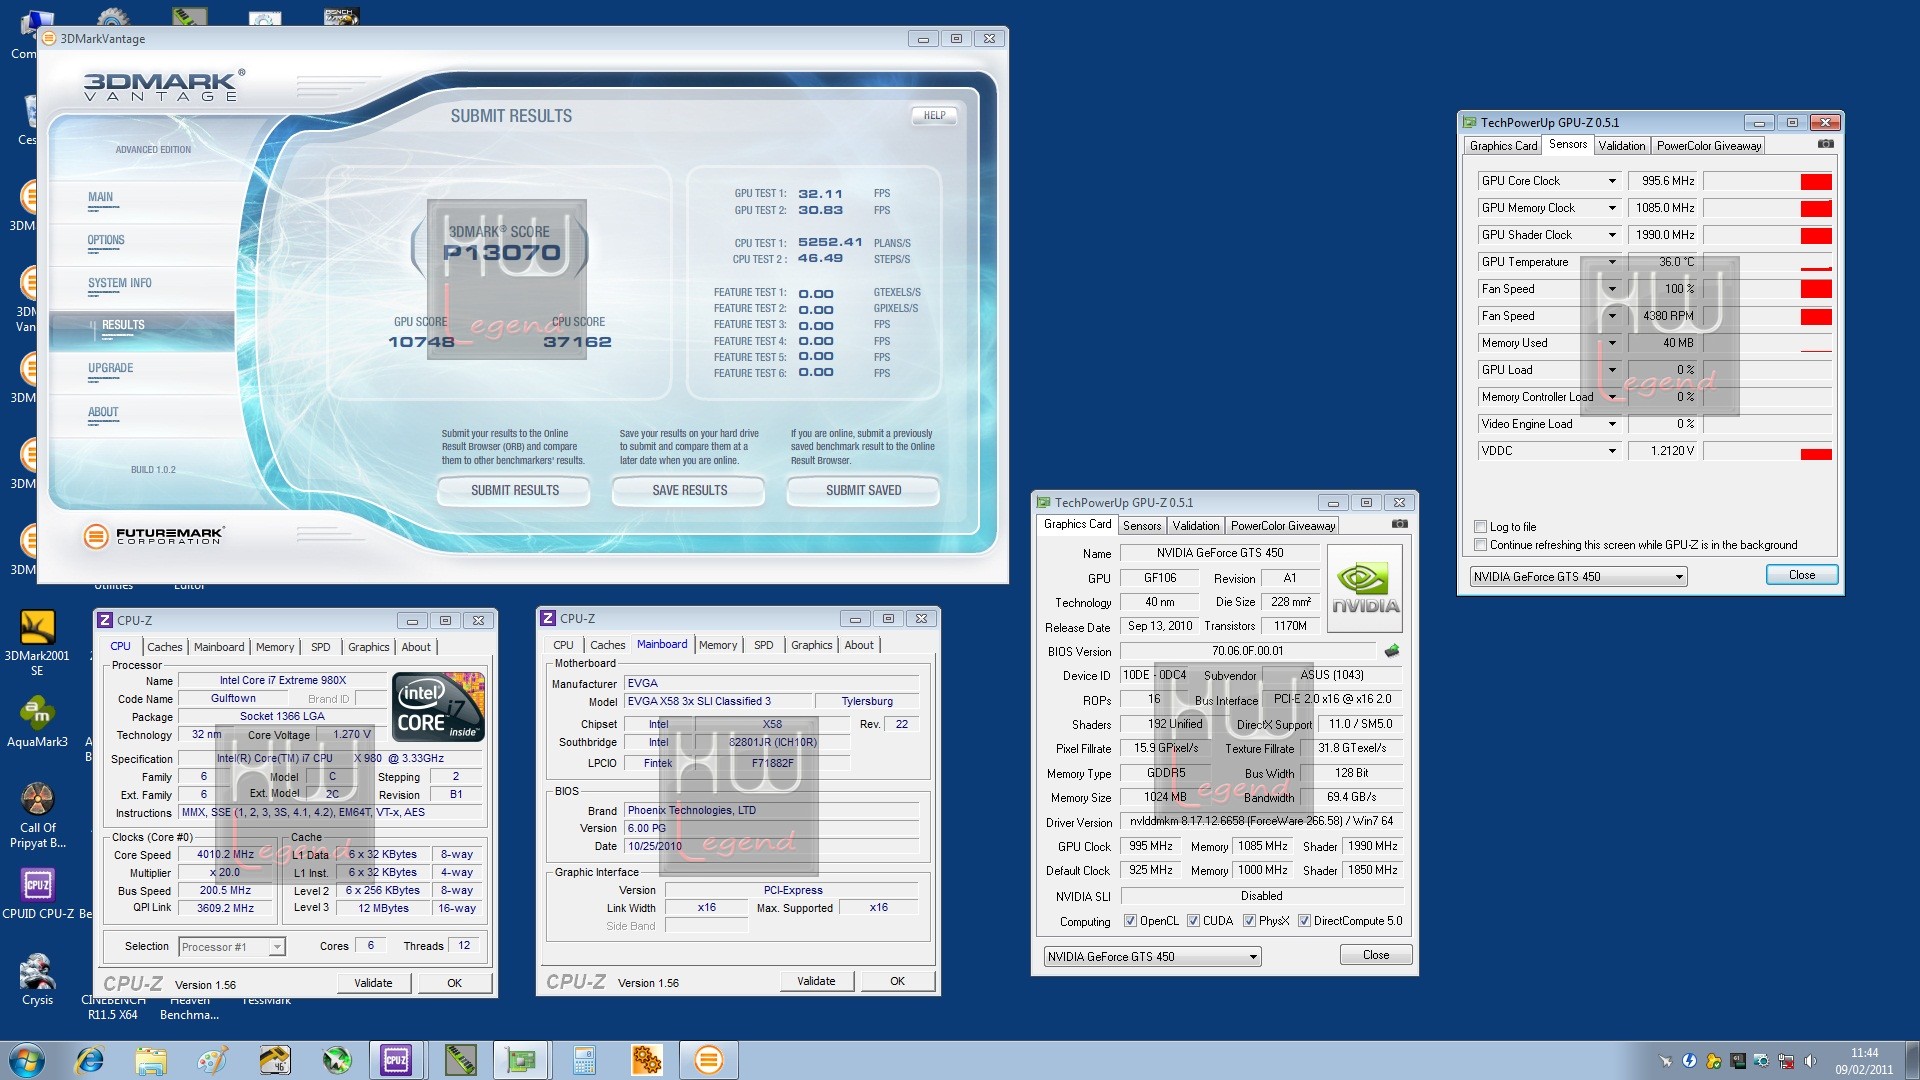Toggle the CUDA checkbox
The width and height of the screenshot is (1920, 1080).
(x=1193, y=921)
